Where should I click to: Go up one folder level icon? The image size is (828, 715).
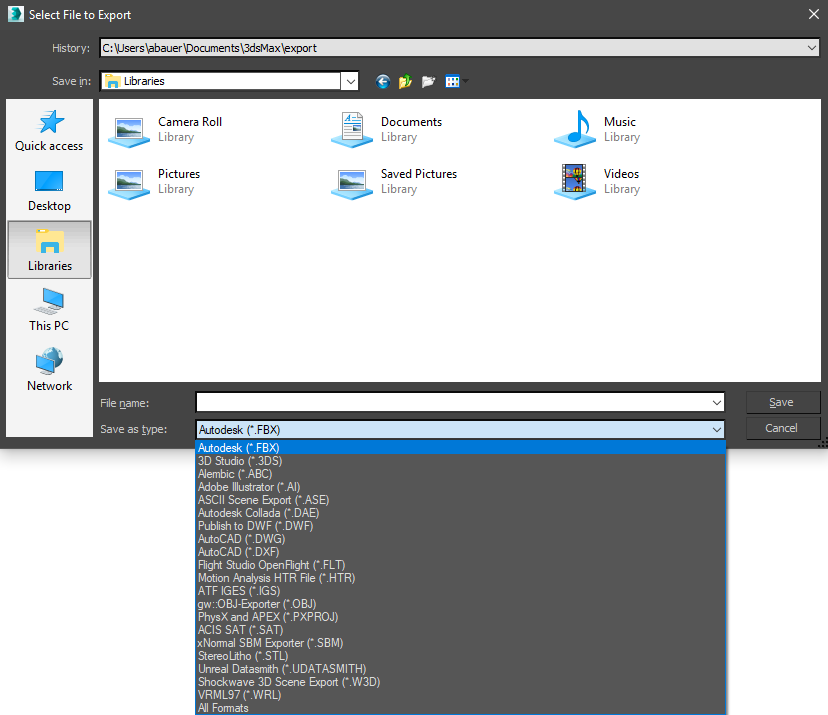coord(406,82)
